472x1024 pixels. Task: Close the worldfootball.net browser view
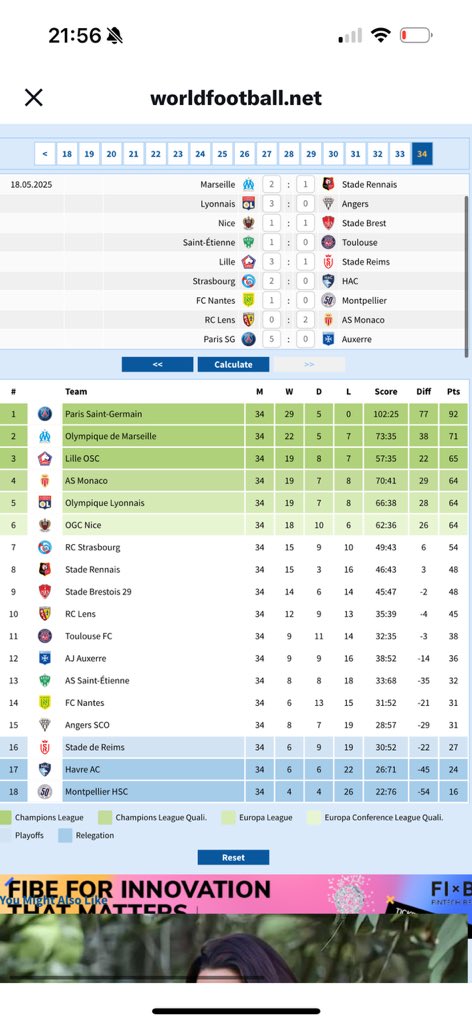[x=33, y=98]
